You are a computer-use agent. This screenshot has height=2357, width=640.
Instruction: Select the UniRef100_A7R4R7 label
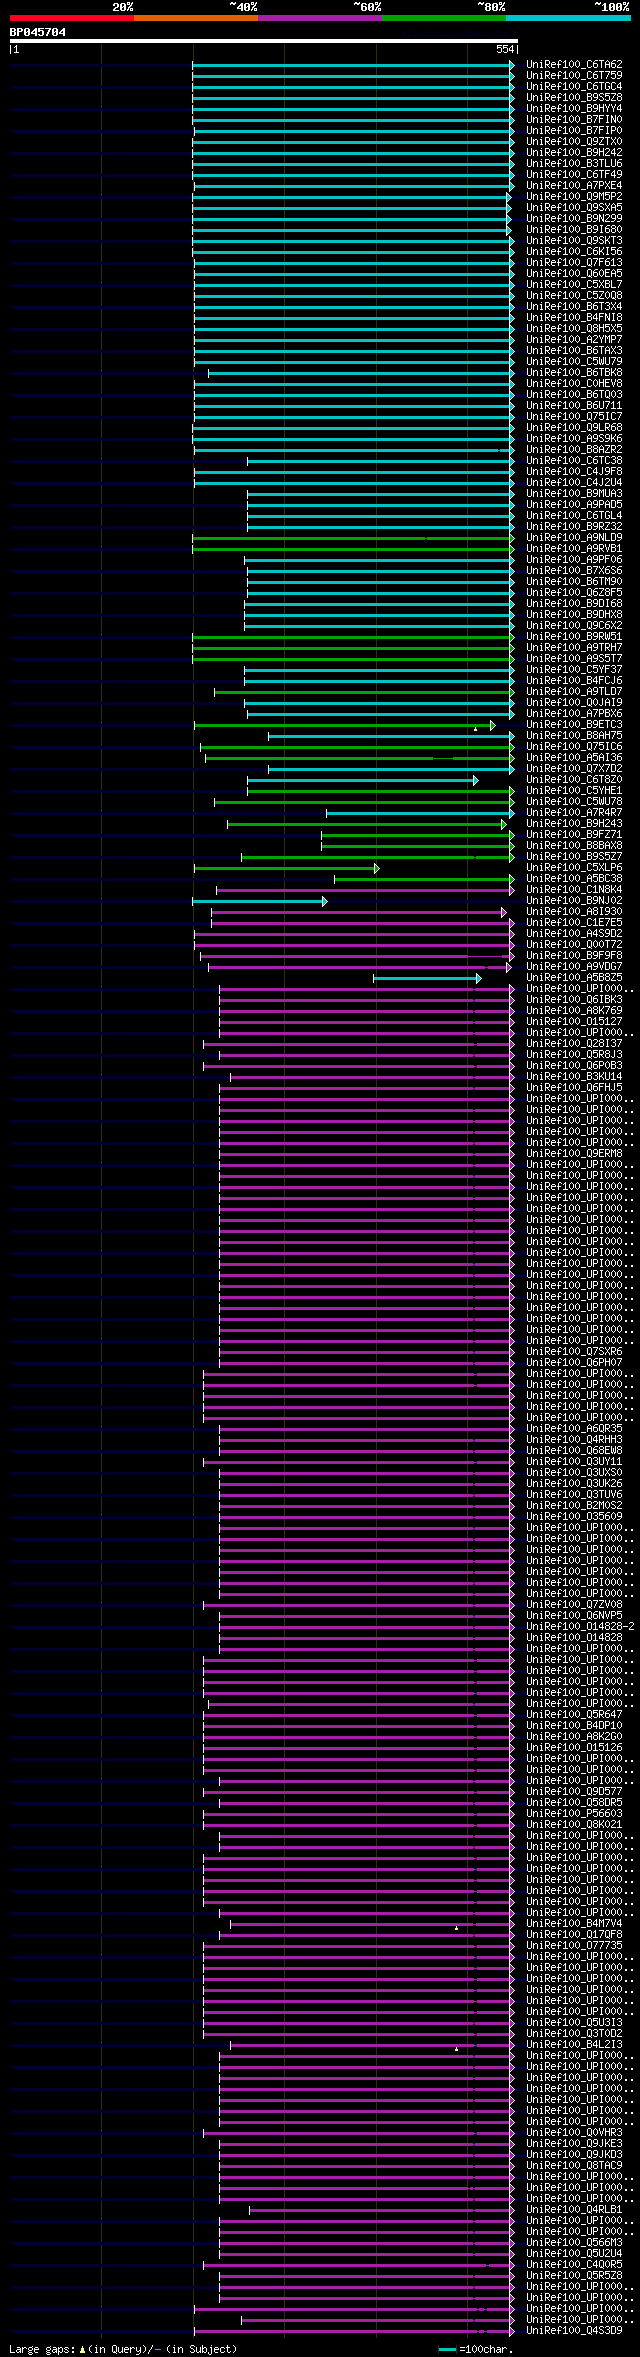coord(574,813)
